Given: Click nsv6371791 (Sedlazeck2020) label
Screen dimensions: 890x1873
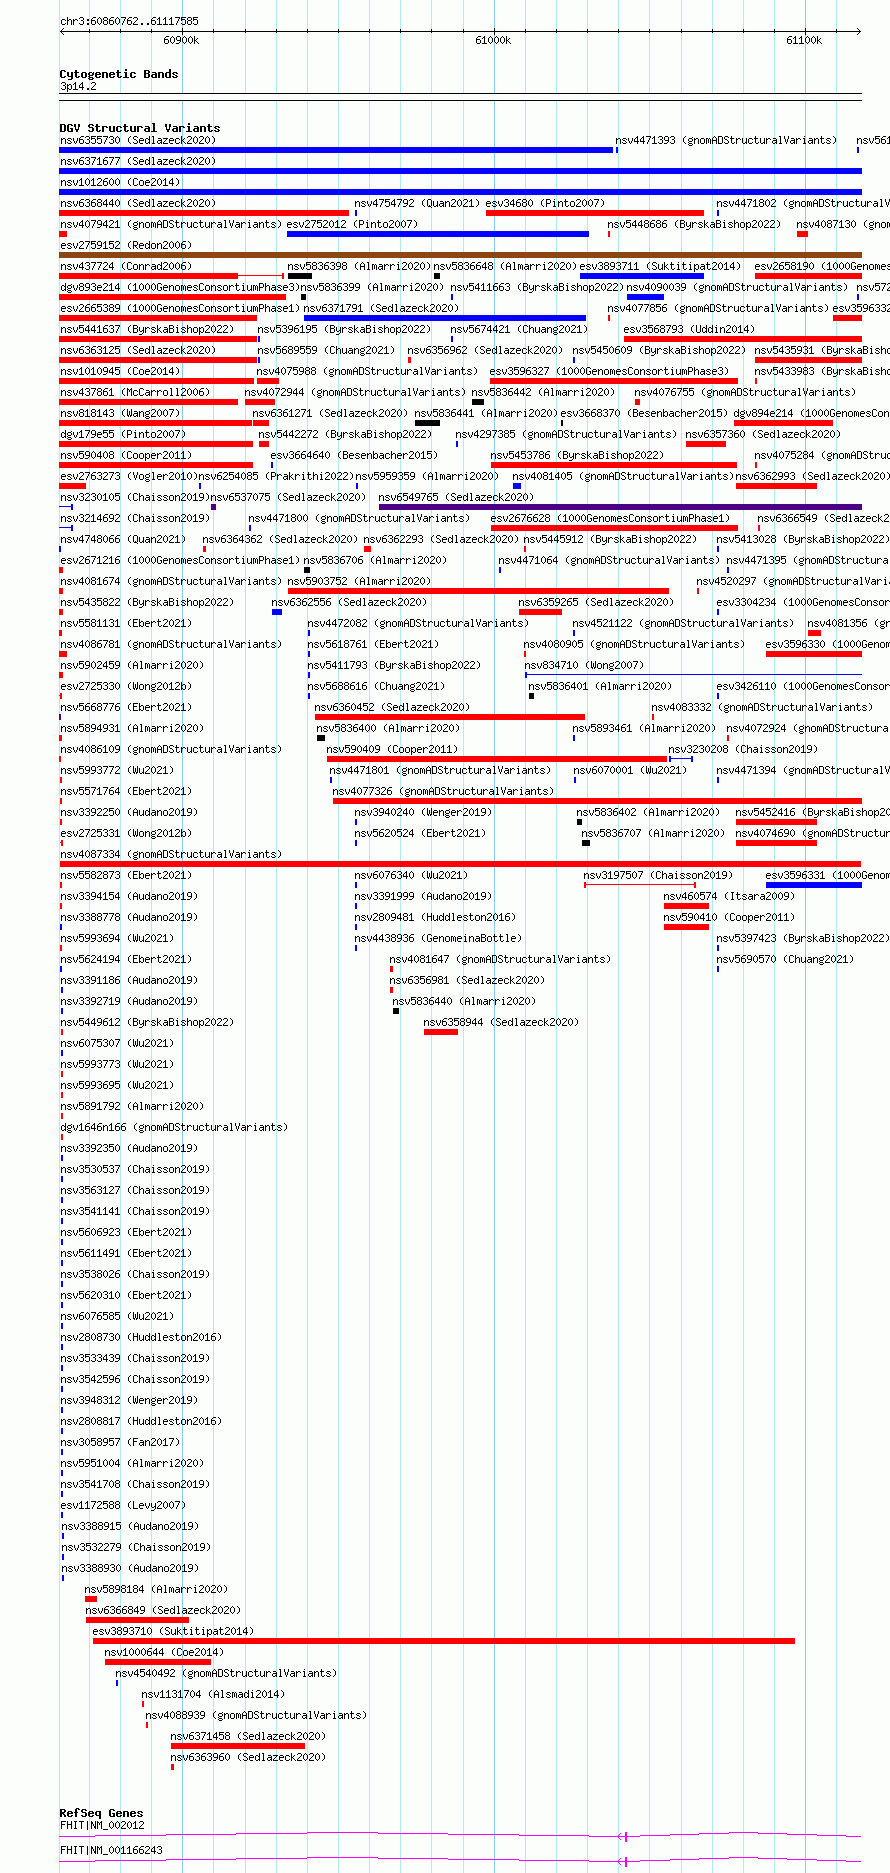Looking at the screenshot, I should (x=382, y=308).
